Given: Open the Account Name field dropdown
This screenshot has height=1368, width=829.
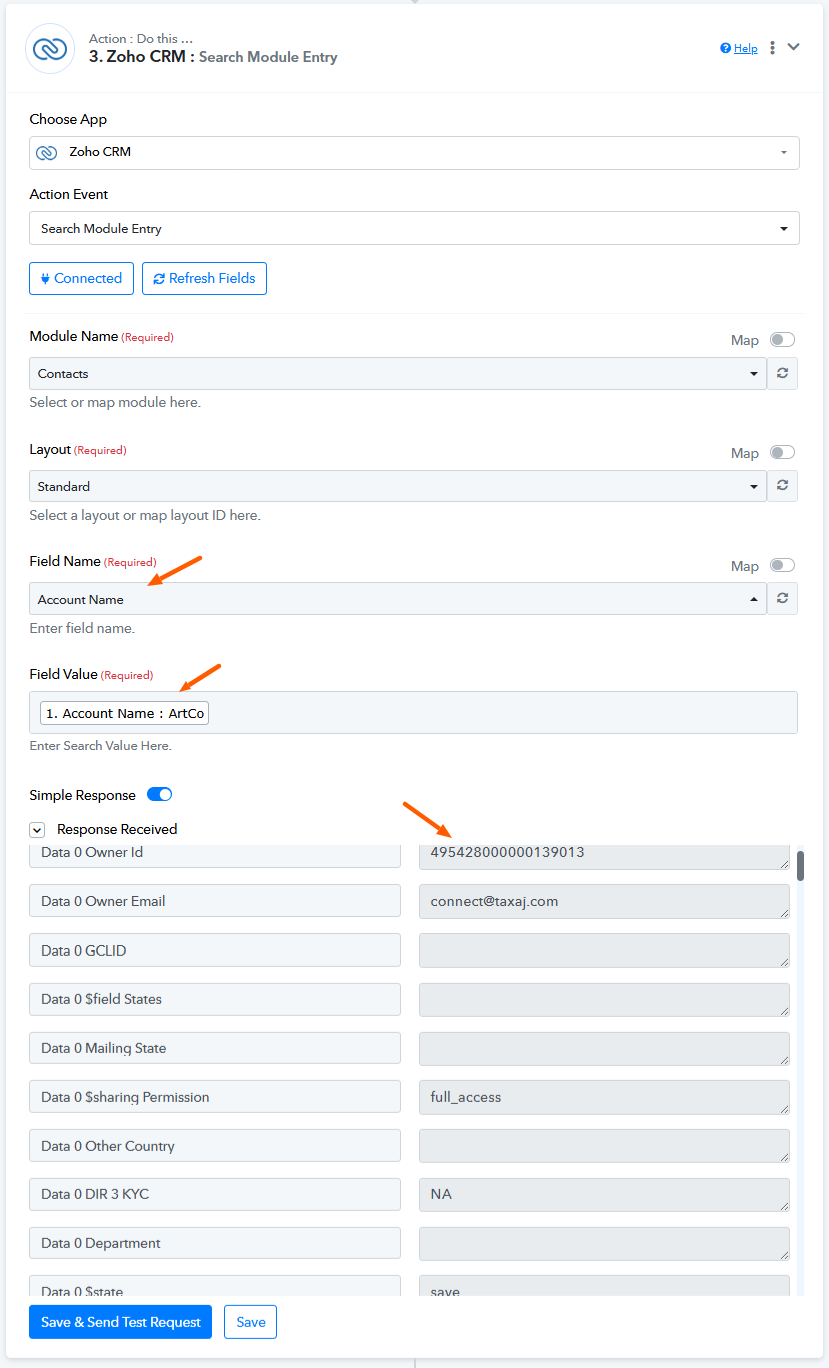Looking at the screenshot, I should (x=398, y=598).
